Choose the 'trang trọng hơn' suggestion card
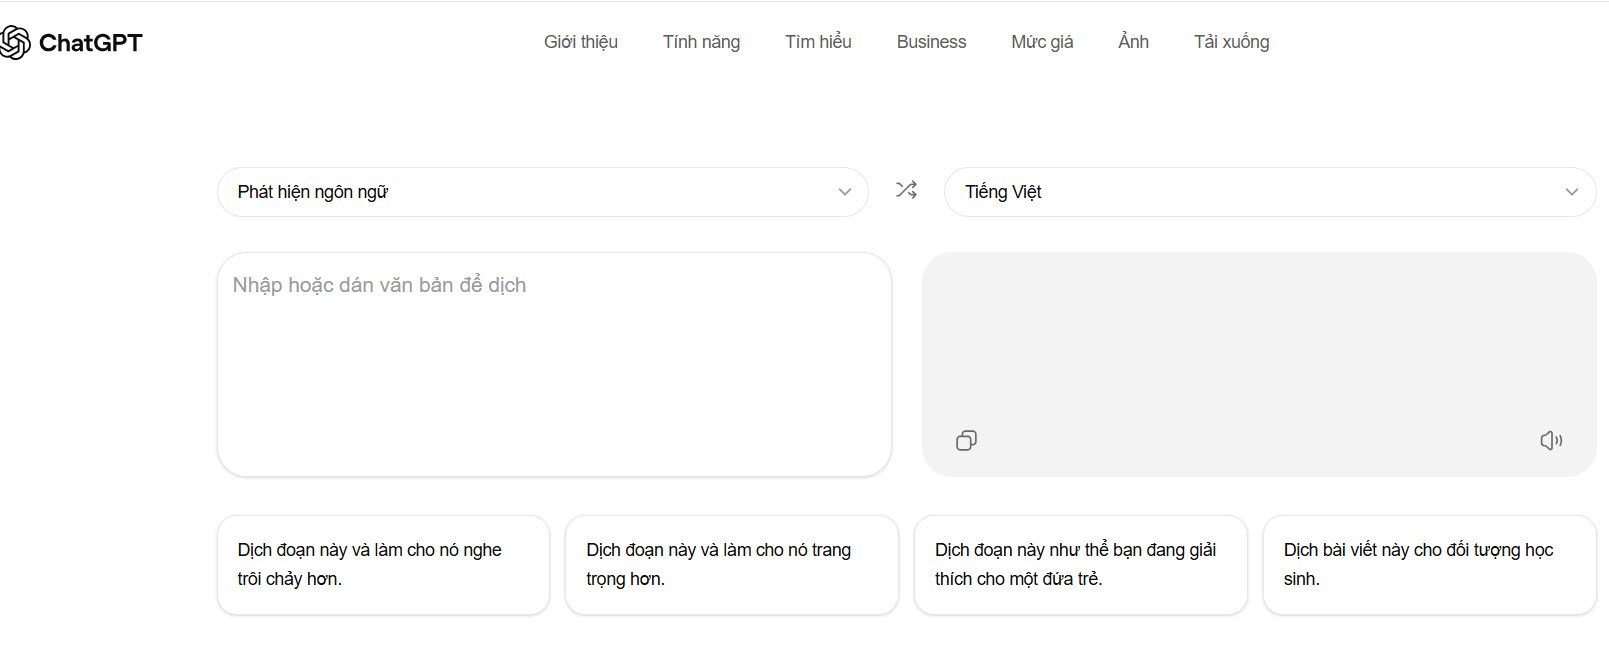Image resolution: width=1609 pixels, height=656 pixels. (731, 565)
